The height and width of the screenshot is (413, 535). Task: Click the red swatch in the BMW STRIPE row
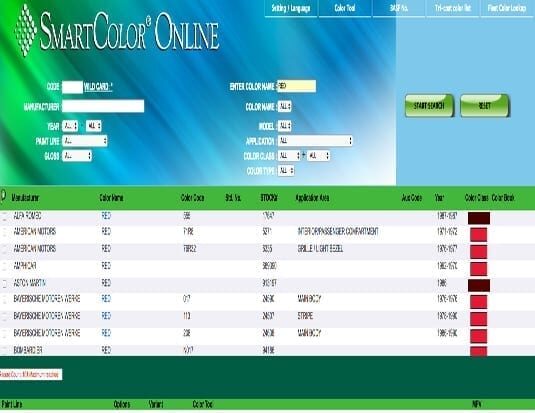click(478, 319)
